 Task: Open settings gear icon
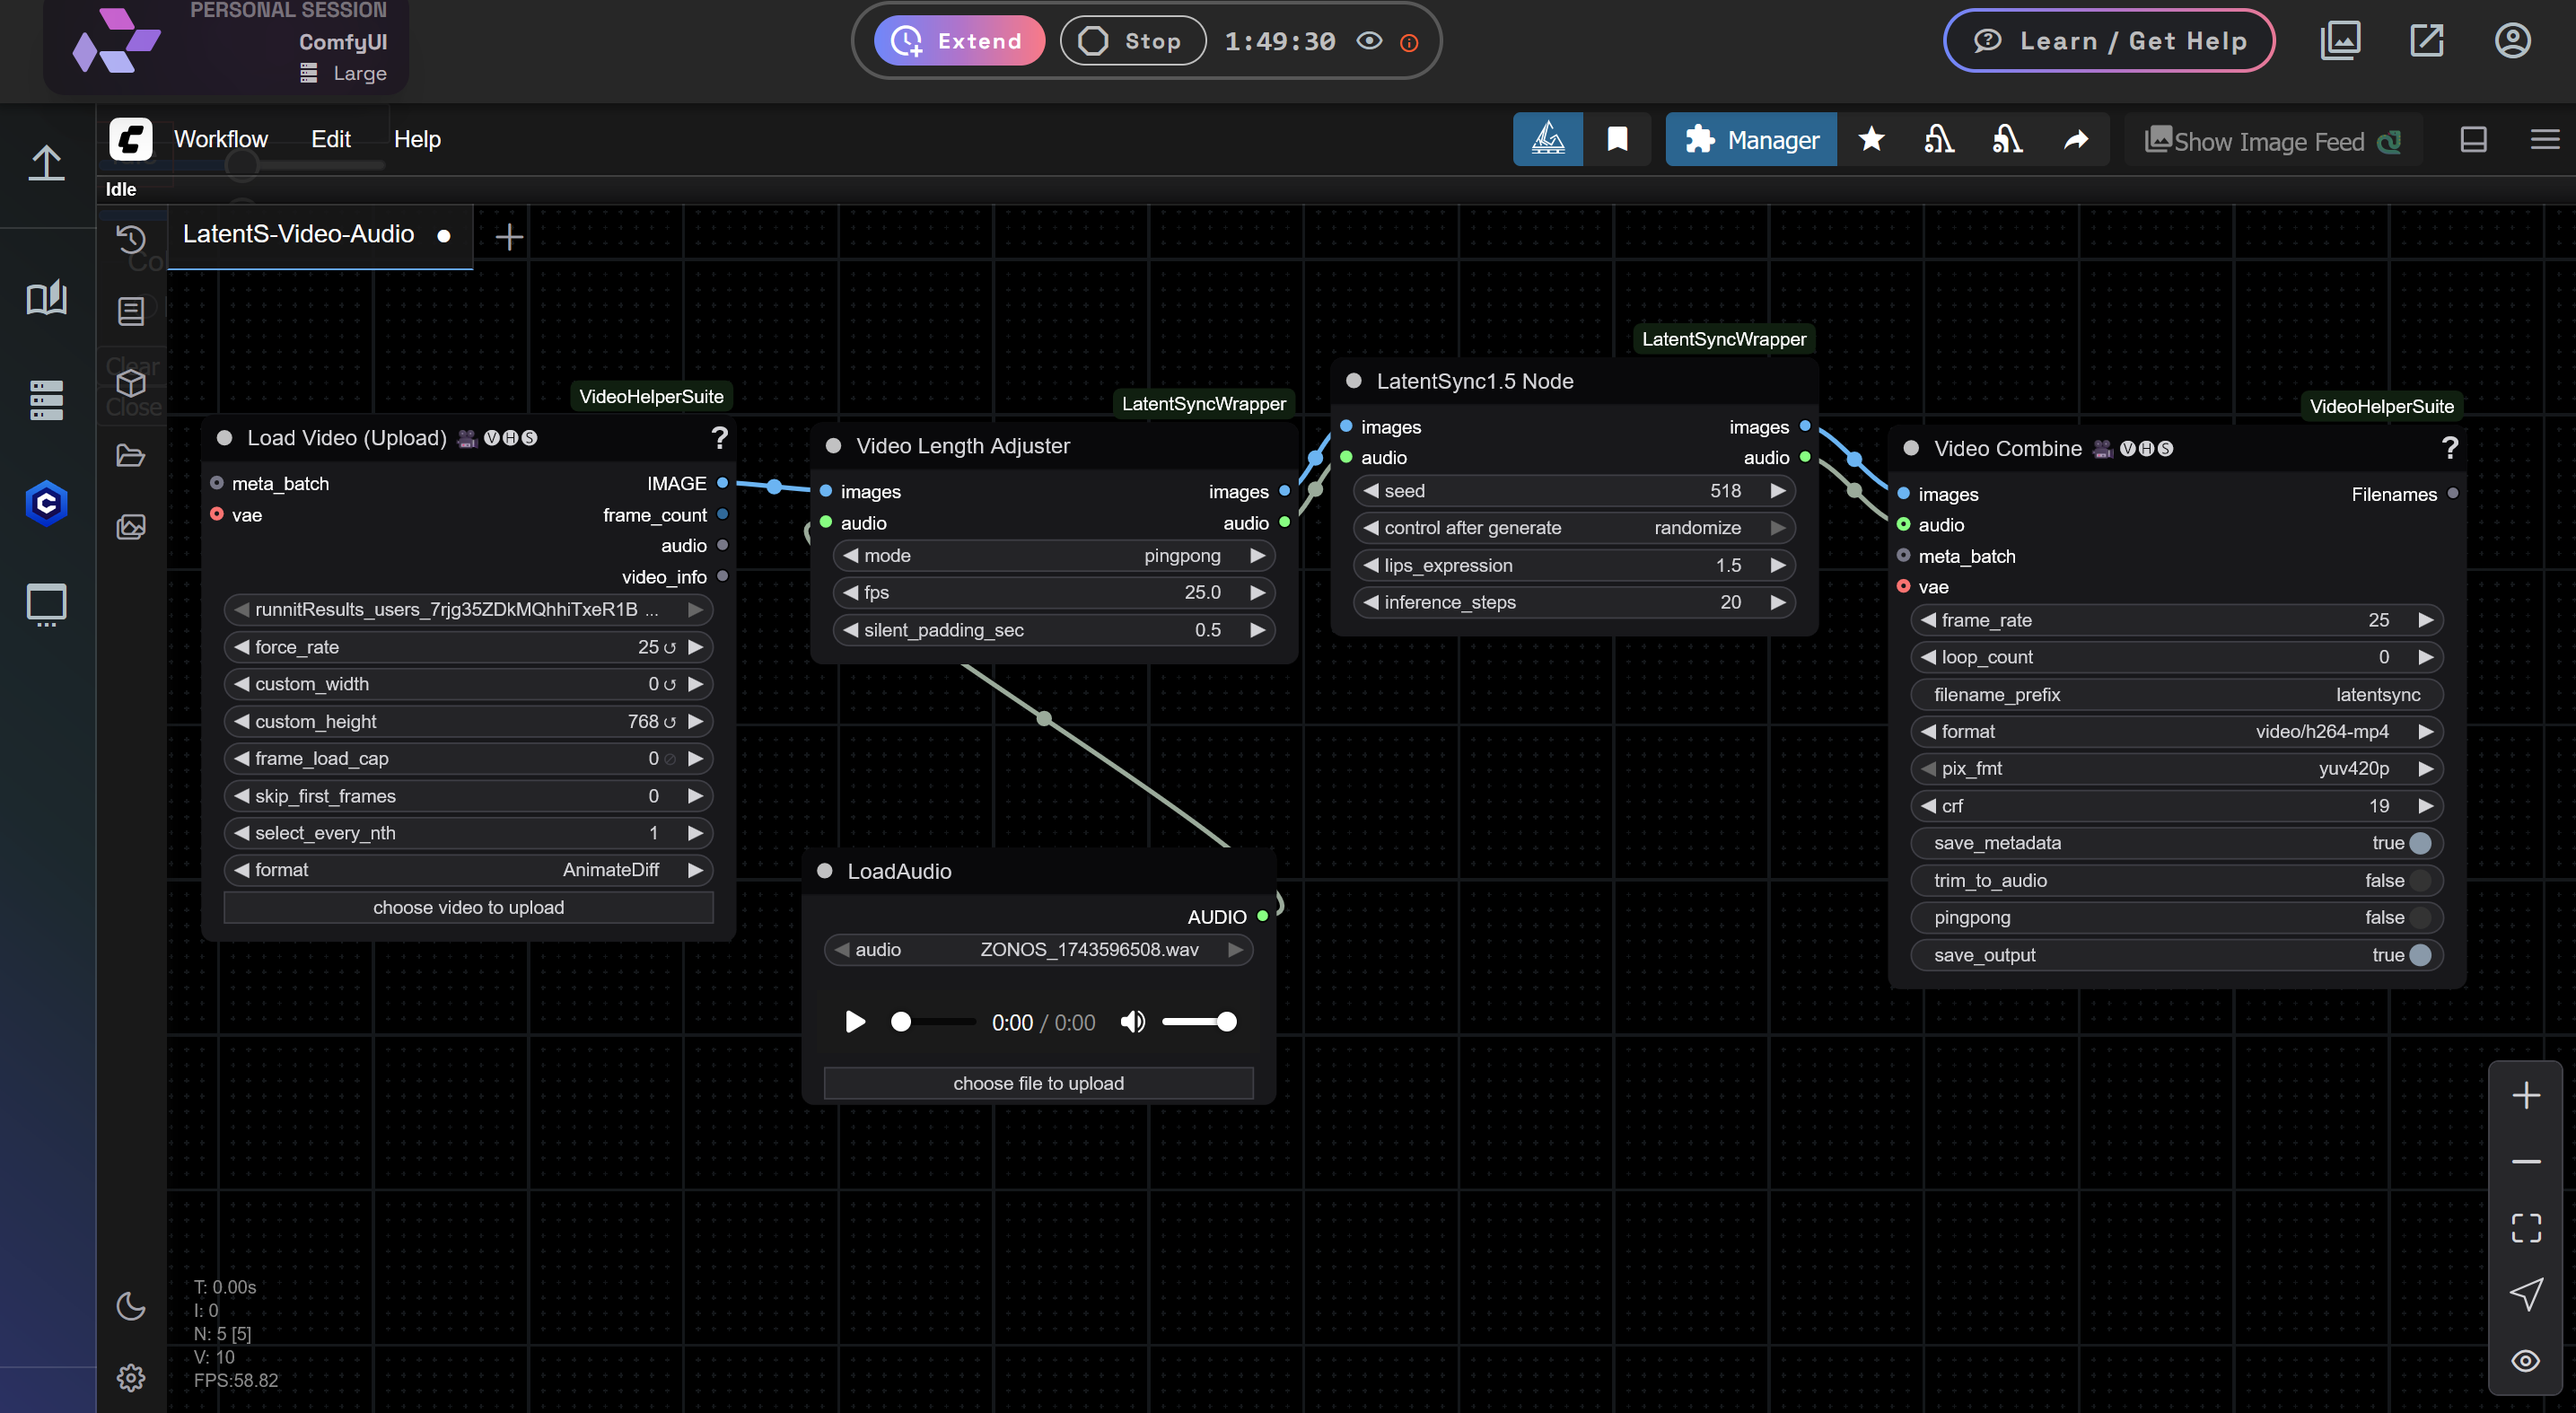click(x=131, y=1377)
